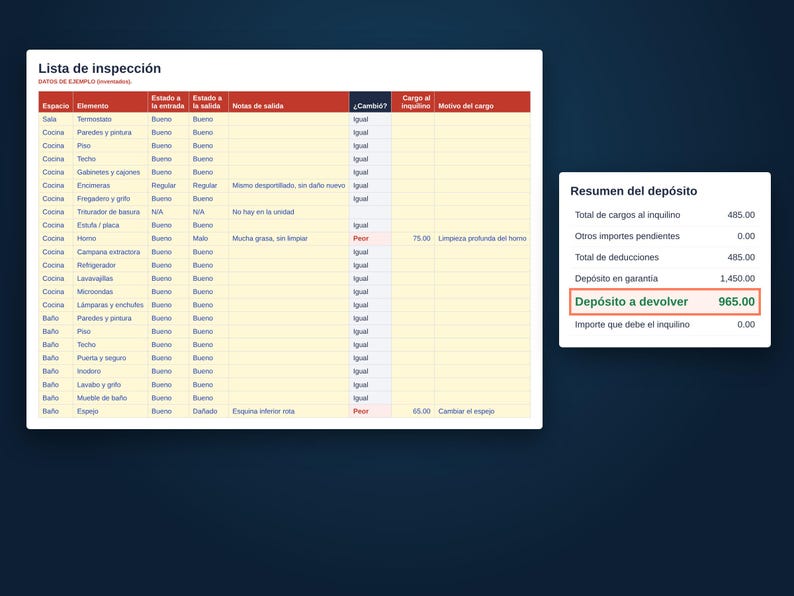Click the '1,450.00' deposit value
794x596 pixels.
pyautogui.click(x=737, y=279)
